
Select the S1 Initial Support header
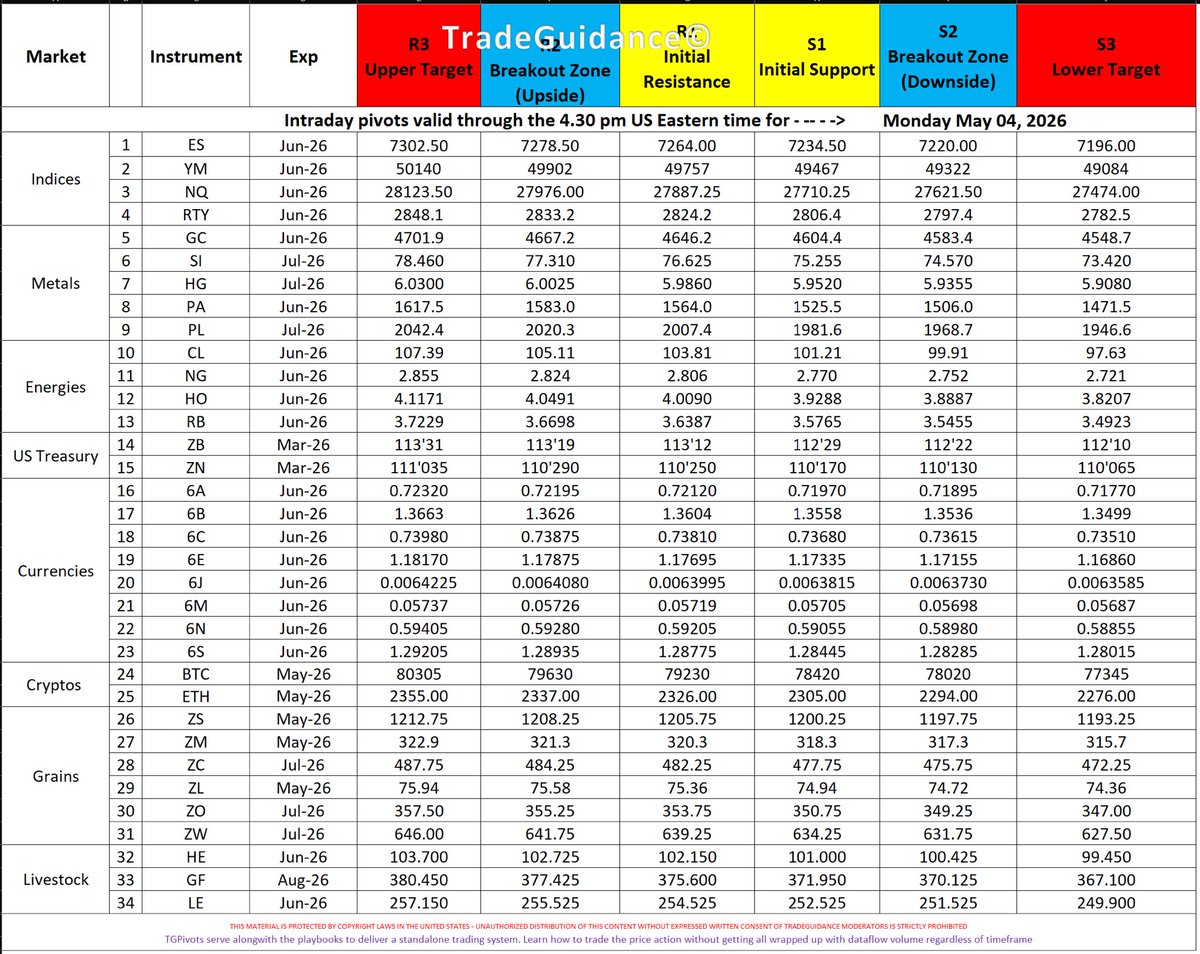816,56
